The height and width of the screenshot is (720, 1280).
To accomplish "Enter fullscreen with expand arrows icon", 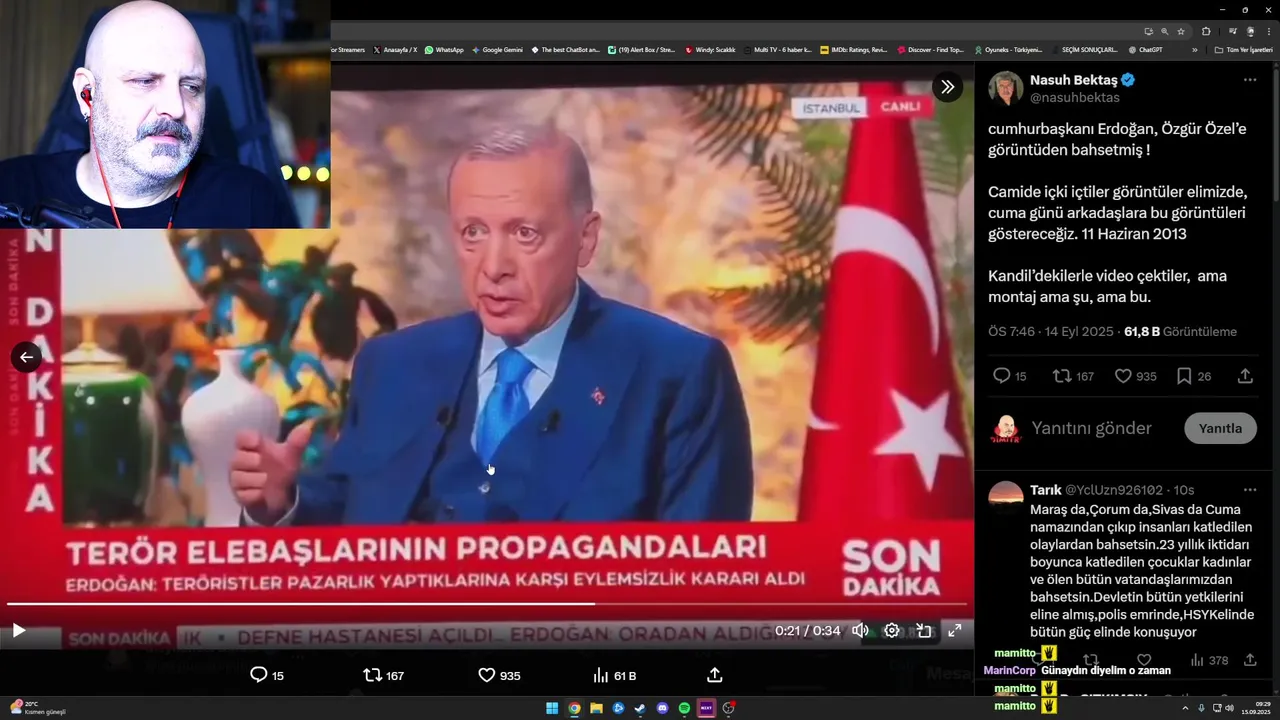I will (955, 631).
